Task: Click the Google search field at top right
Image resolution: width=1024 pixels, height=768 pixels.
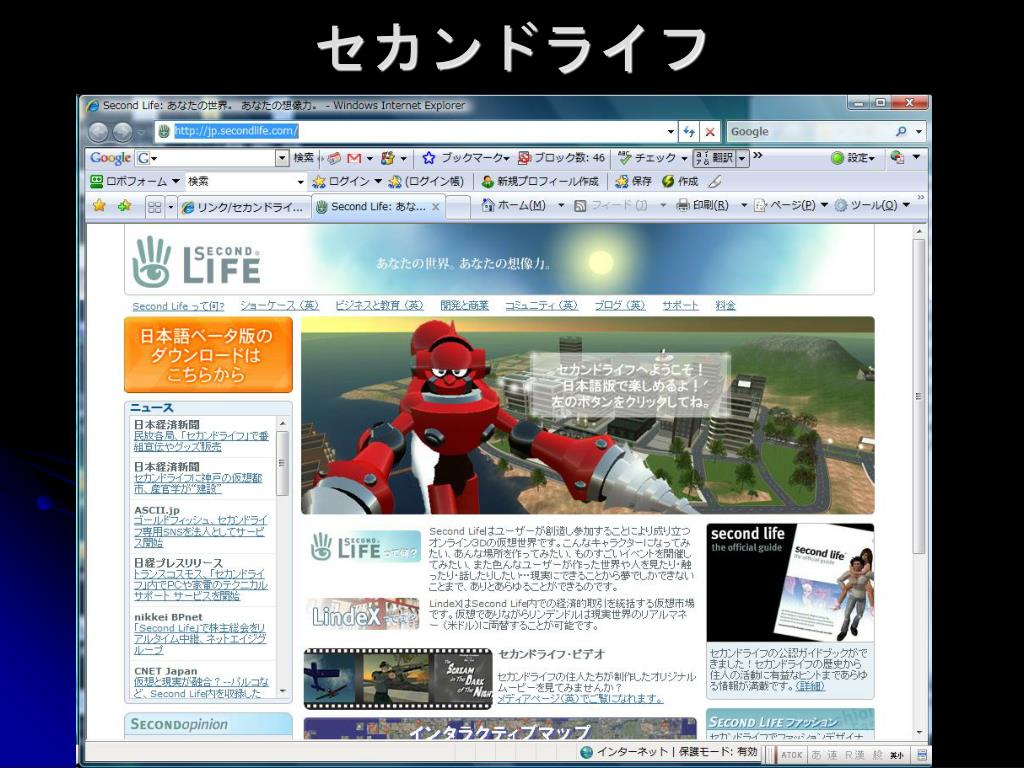Action: 810,131
